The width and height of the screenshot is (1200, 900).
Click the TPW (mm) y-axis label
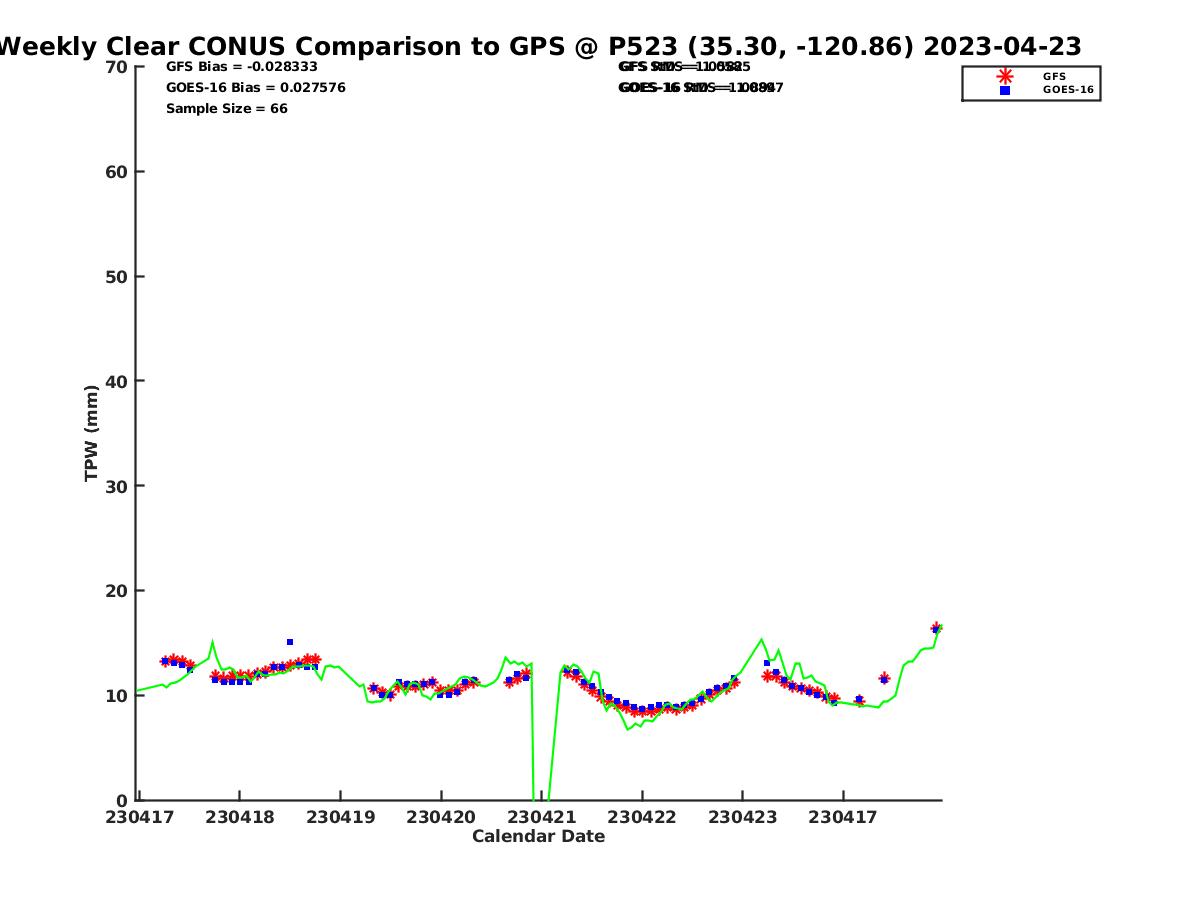pos(92,433)
